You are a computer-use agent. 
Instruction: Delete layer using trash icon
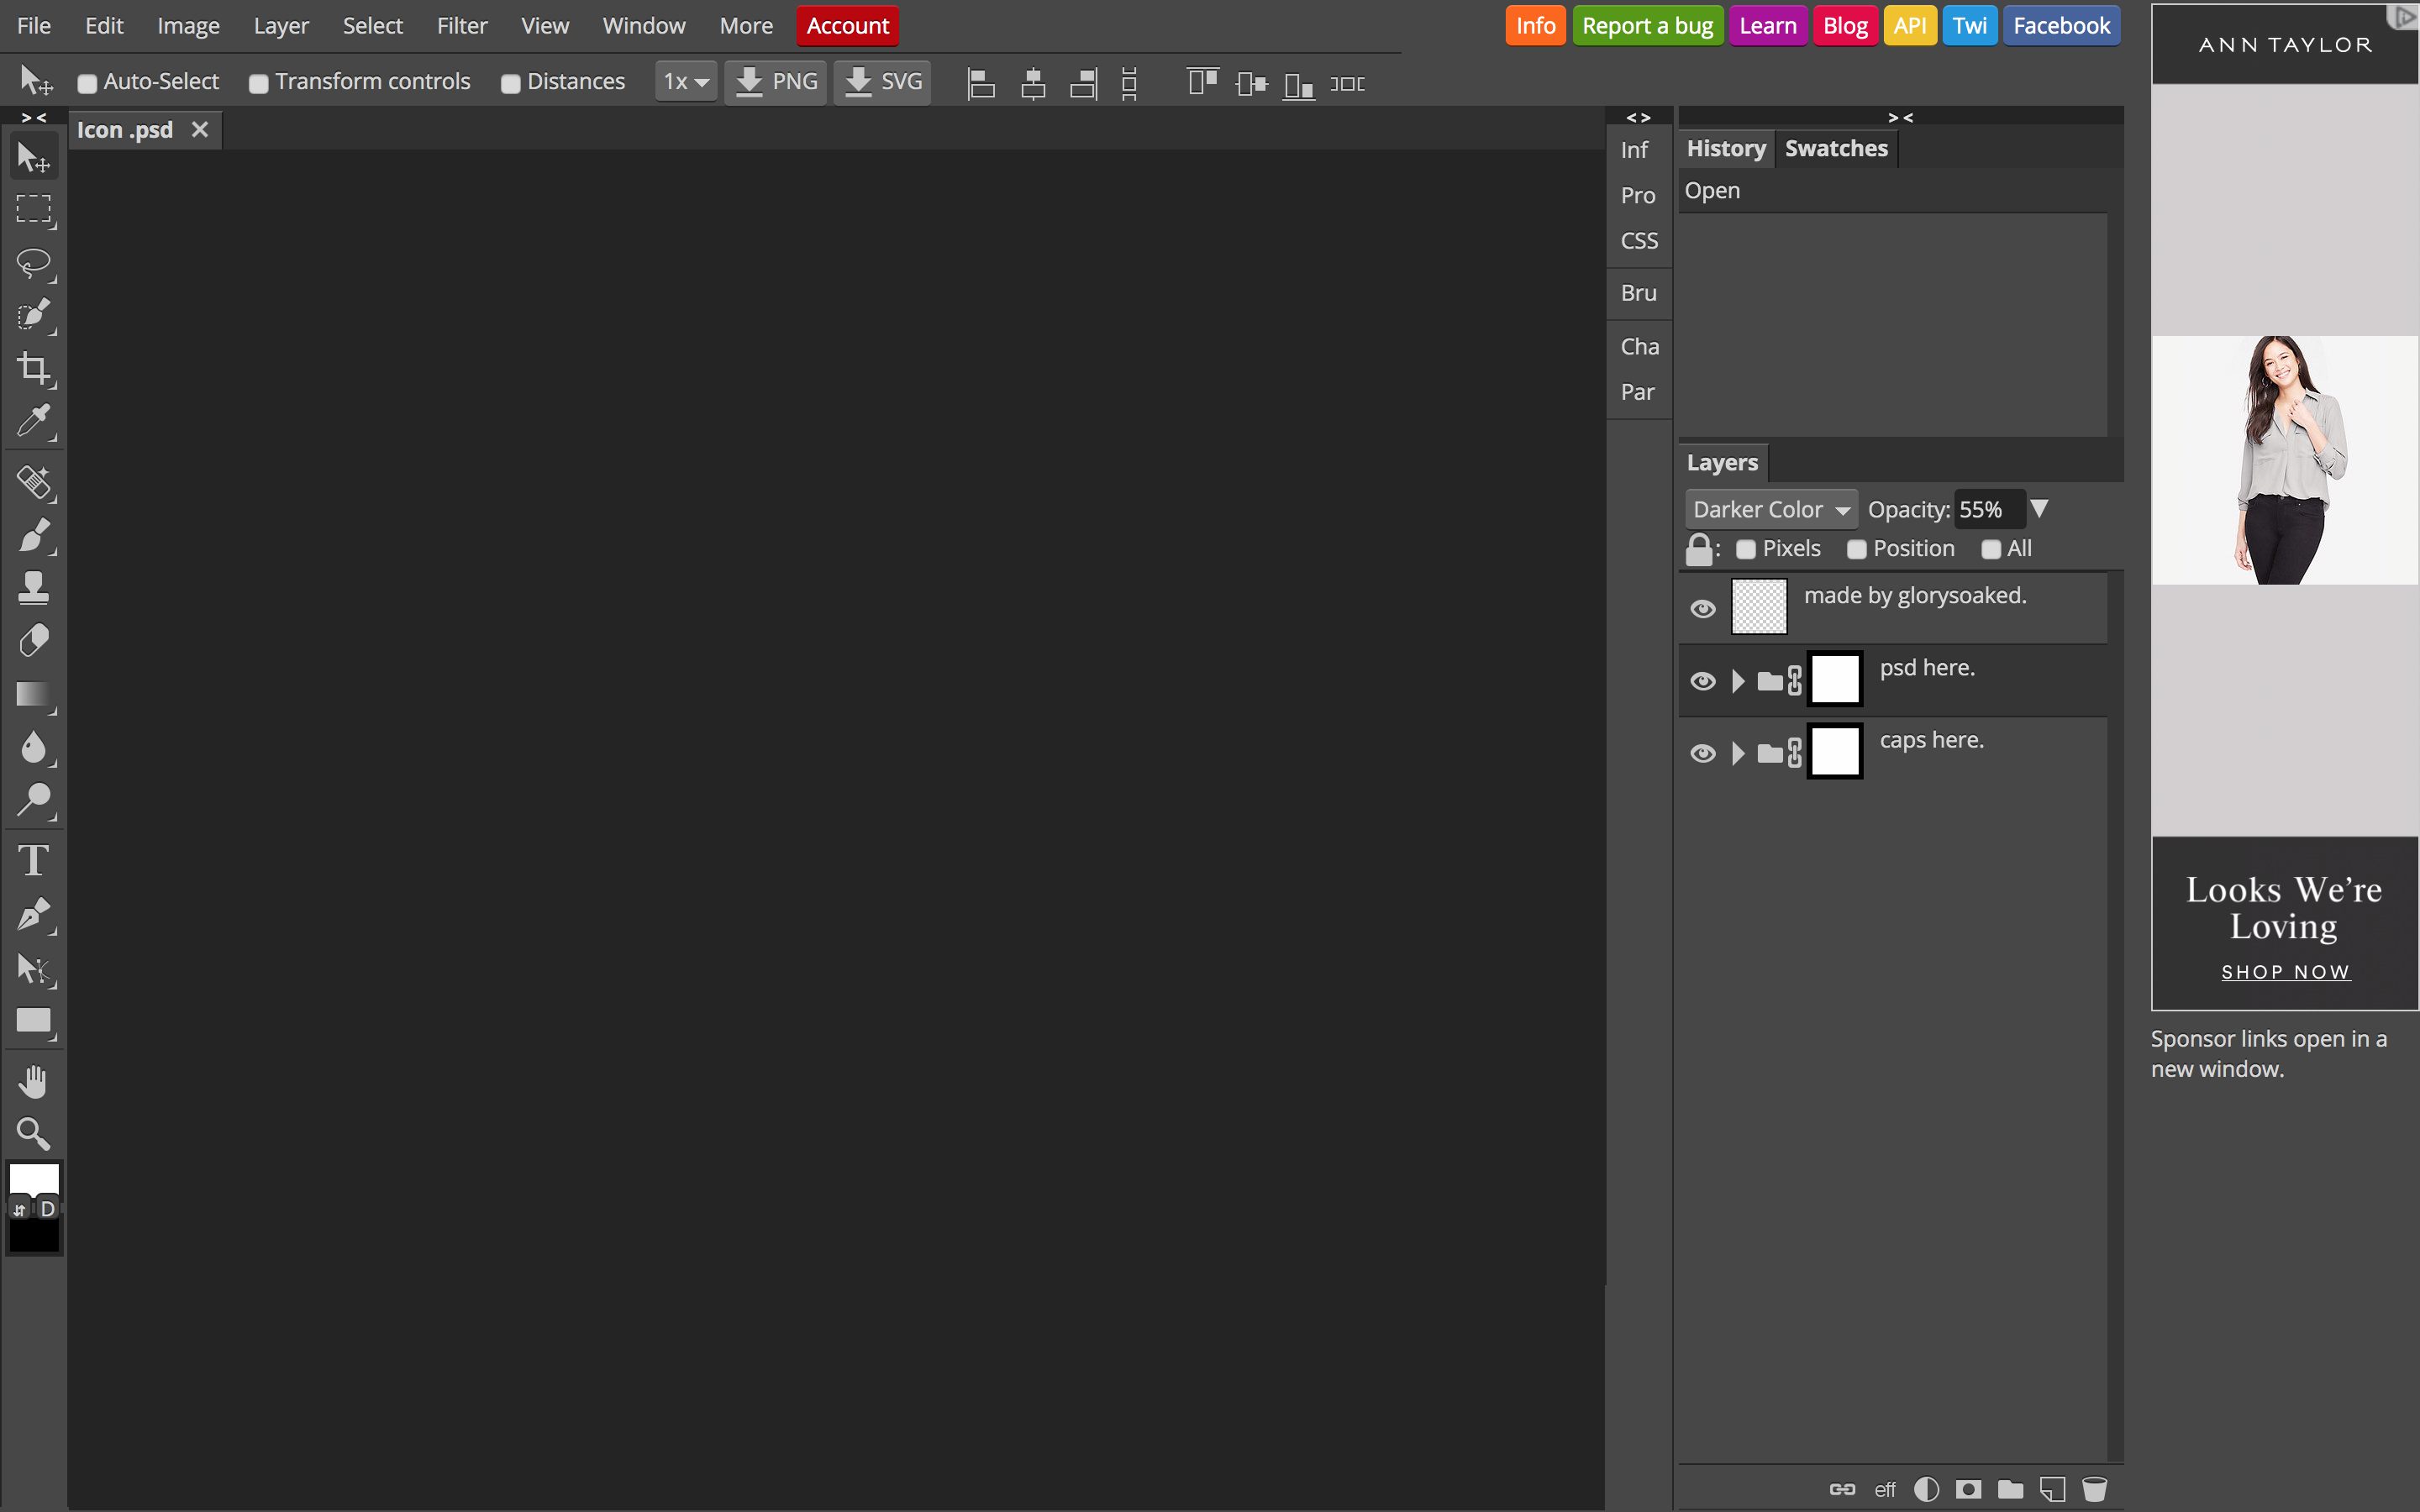point(2095,1488)
